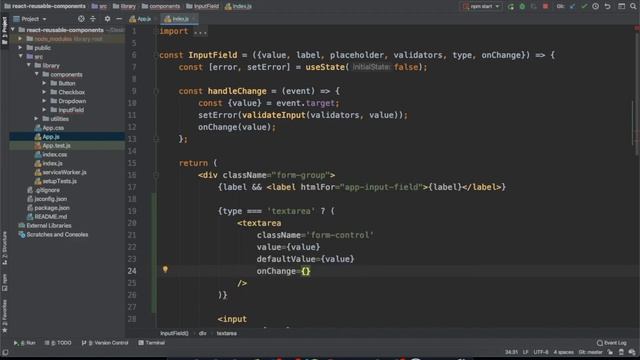Click textarea in bottom code breadcrumb
The height and width of the screenshot is (360, 640).
click(x=227, y=333)
